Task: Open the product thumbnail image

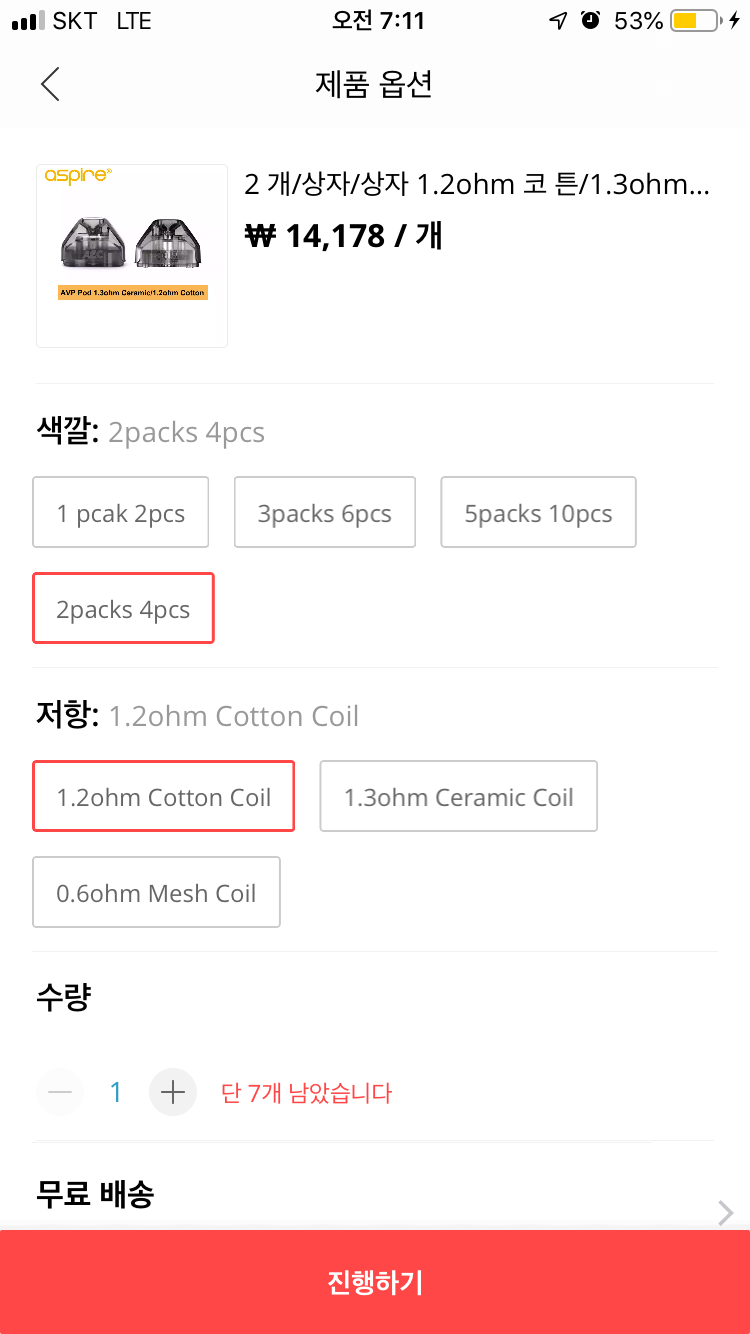Action: point(132,256)
